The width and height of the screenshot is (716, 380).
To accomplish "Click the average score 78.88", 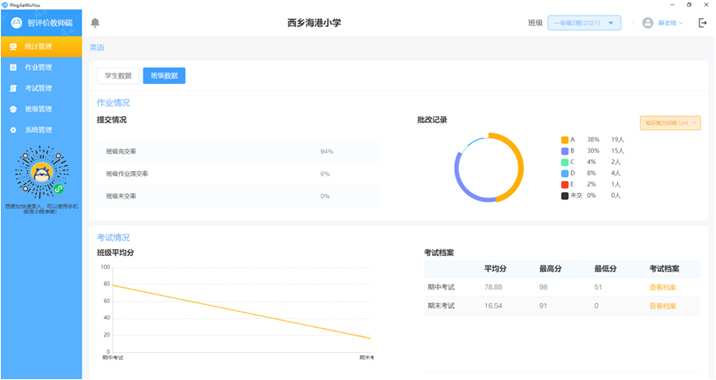I will (493, 287).
